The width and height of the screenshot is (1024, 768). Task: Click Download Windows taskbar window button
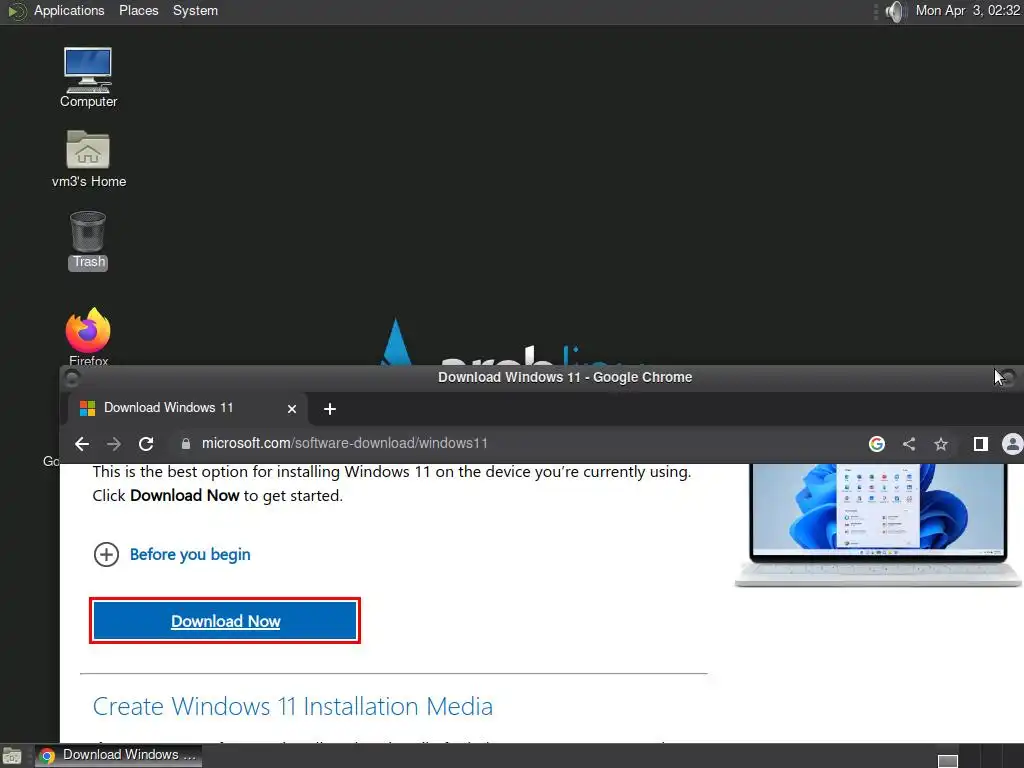(x=118, y=756)
